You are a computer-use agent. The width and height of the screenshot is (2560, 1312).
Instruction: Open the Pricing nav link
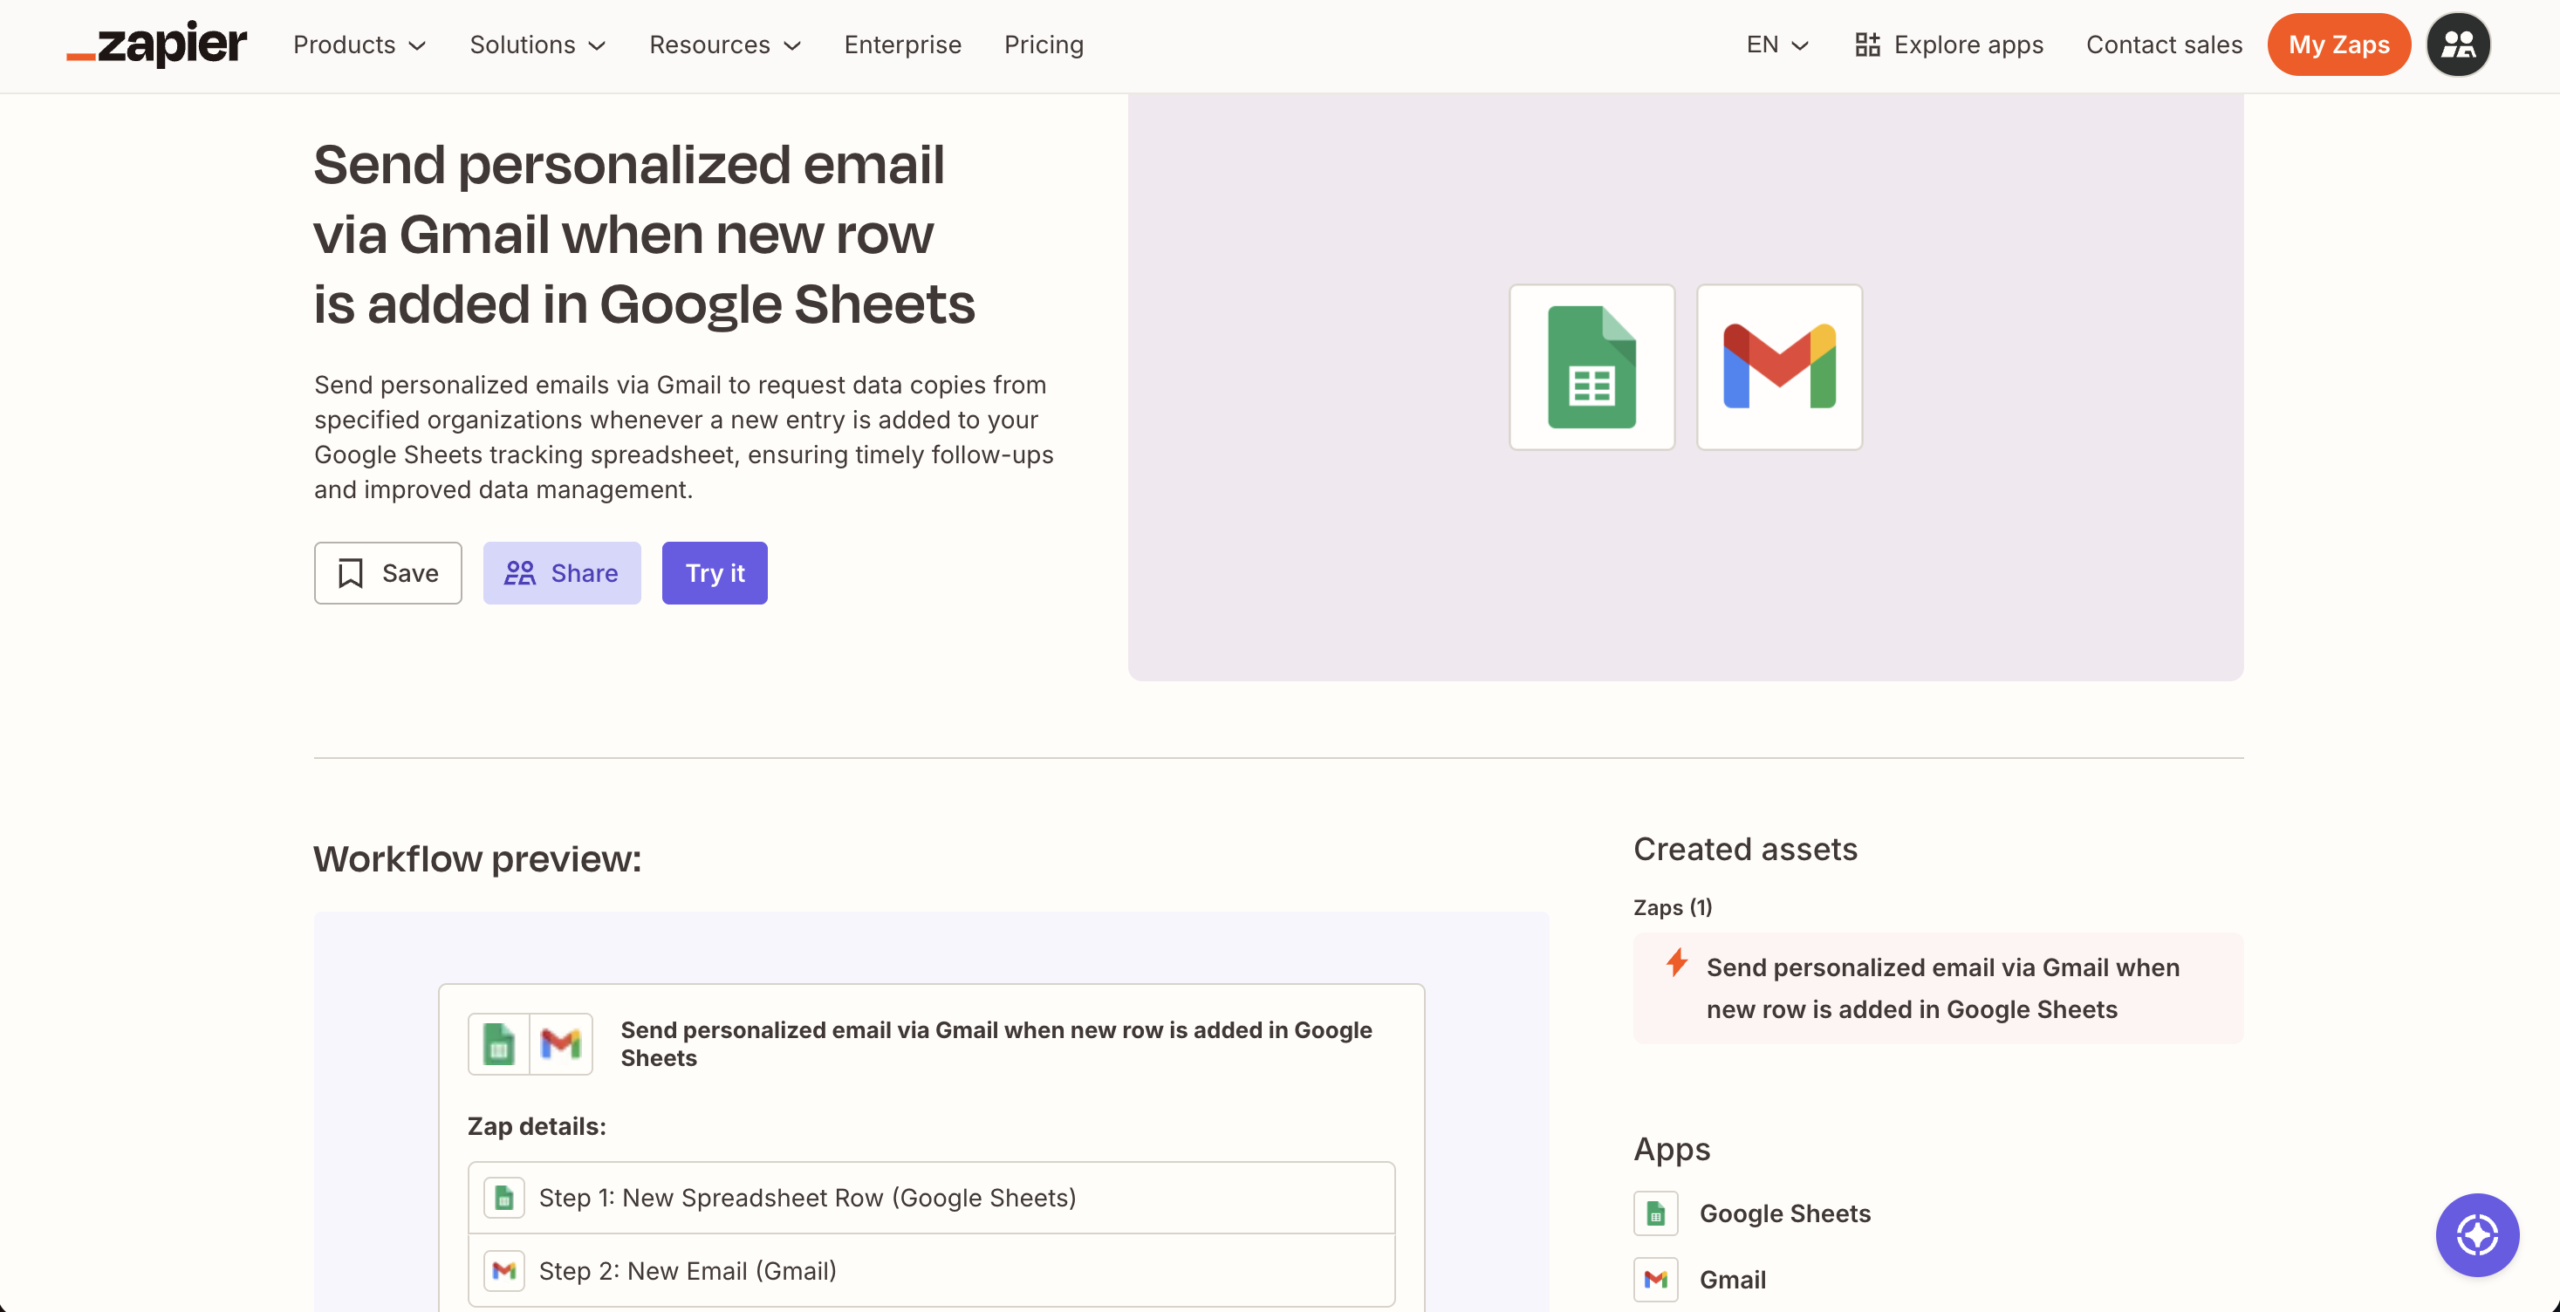(x=1043, y=45)
